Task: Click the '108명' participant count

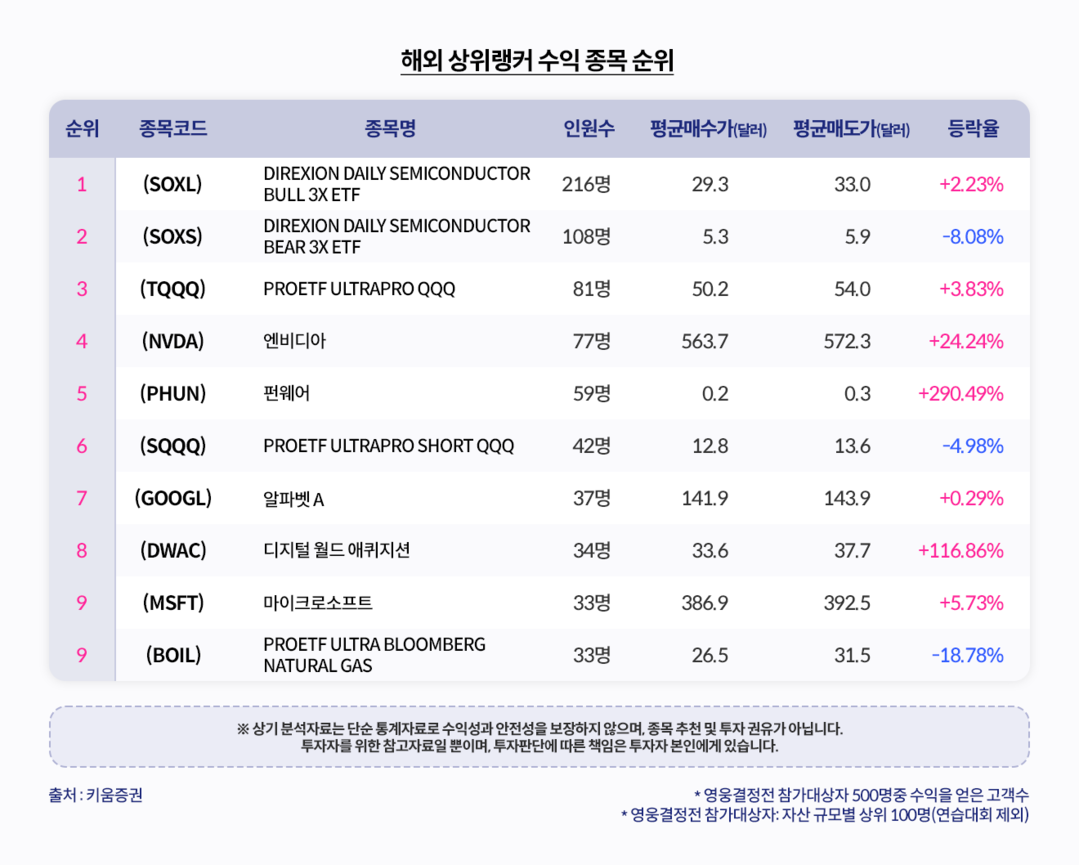Action: (x=586, y=236)
